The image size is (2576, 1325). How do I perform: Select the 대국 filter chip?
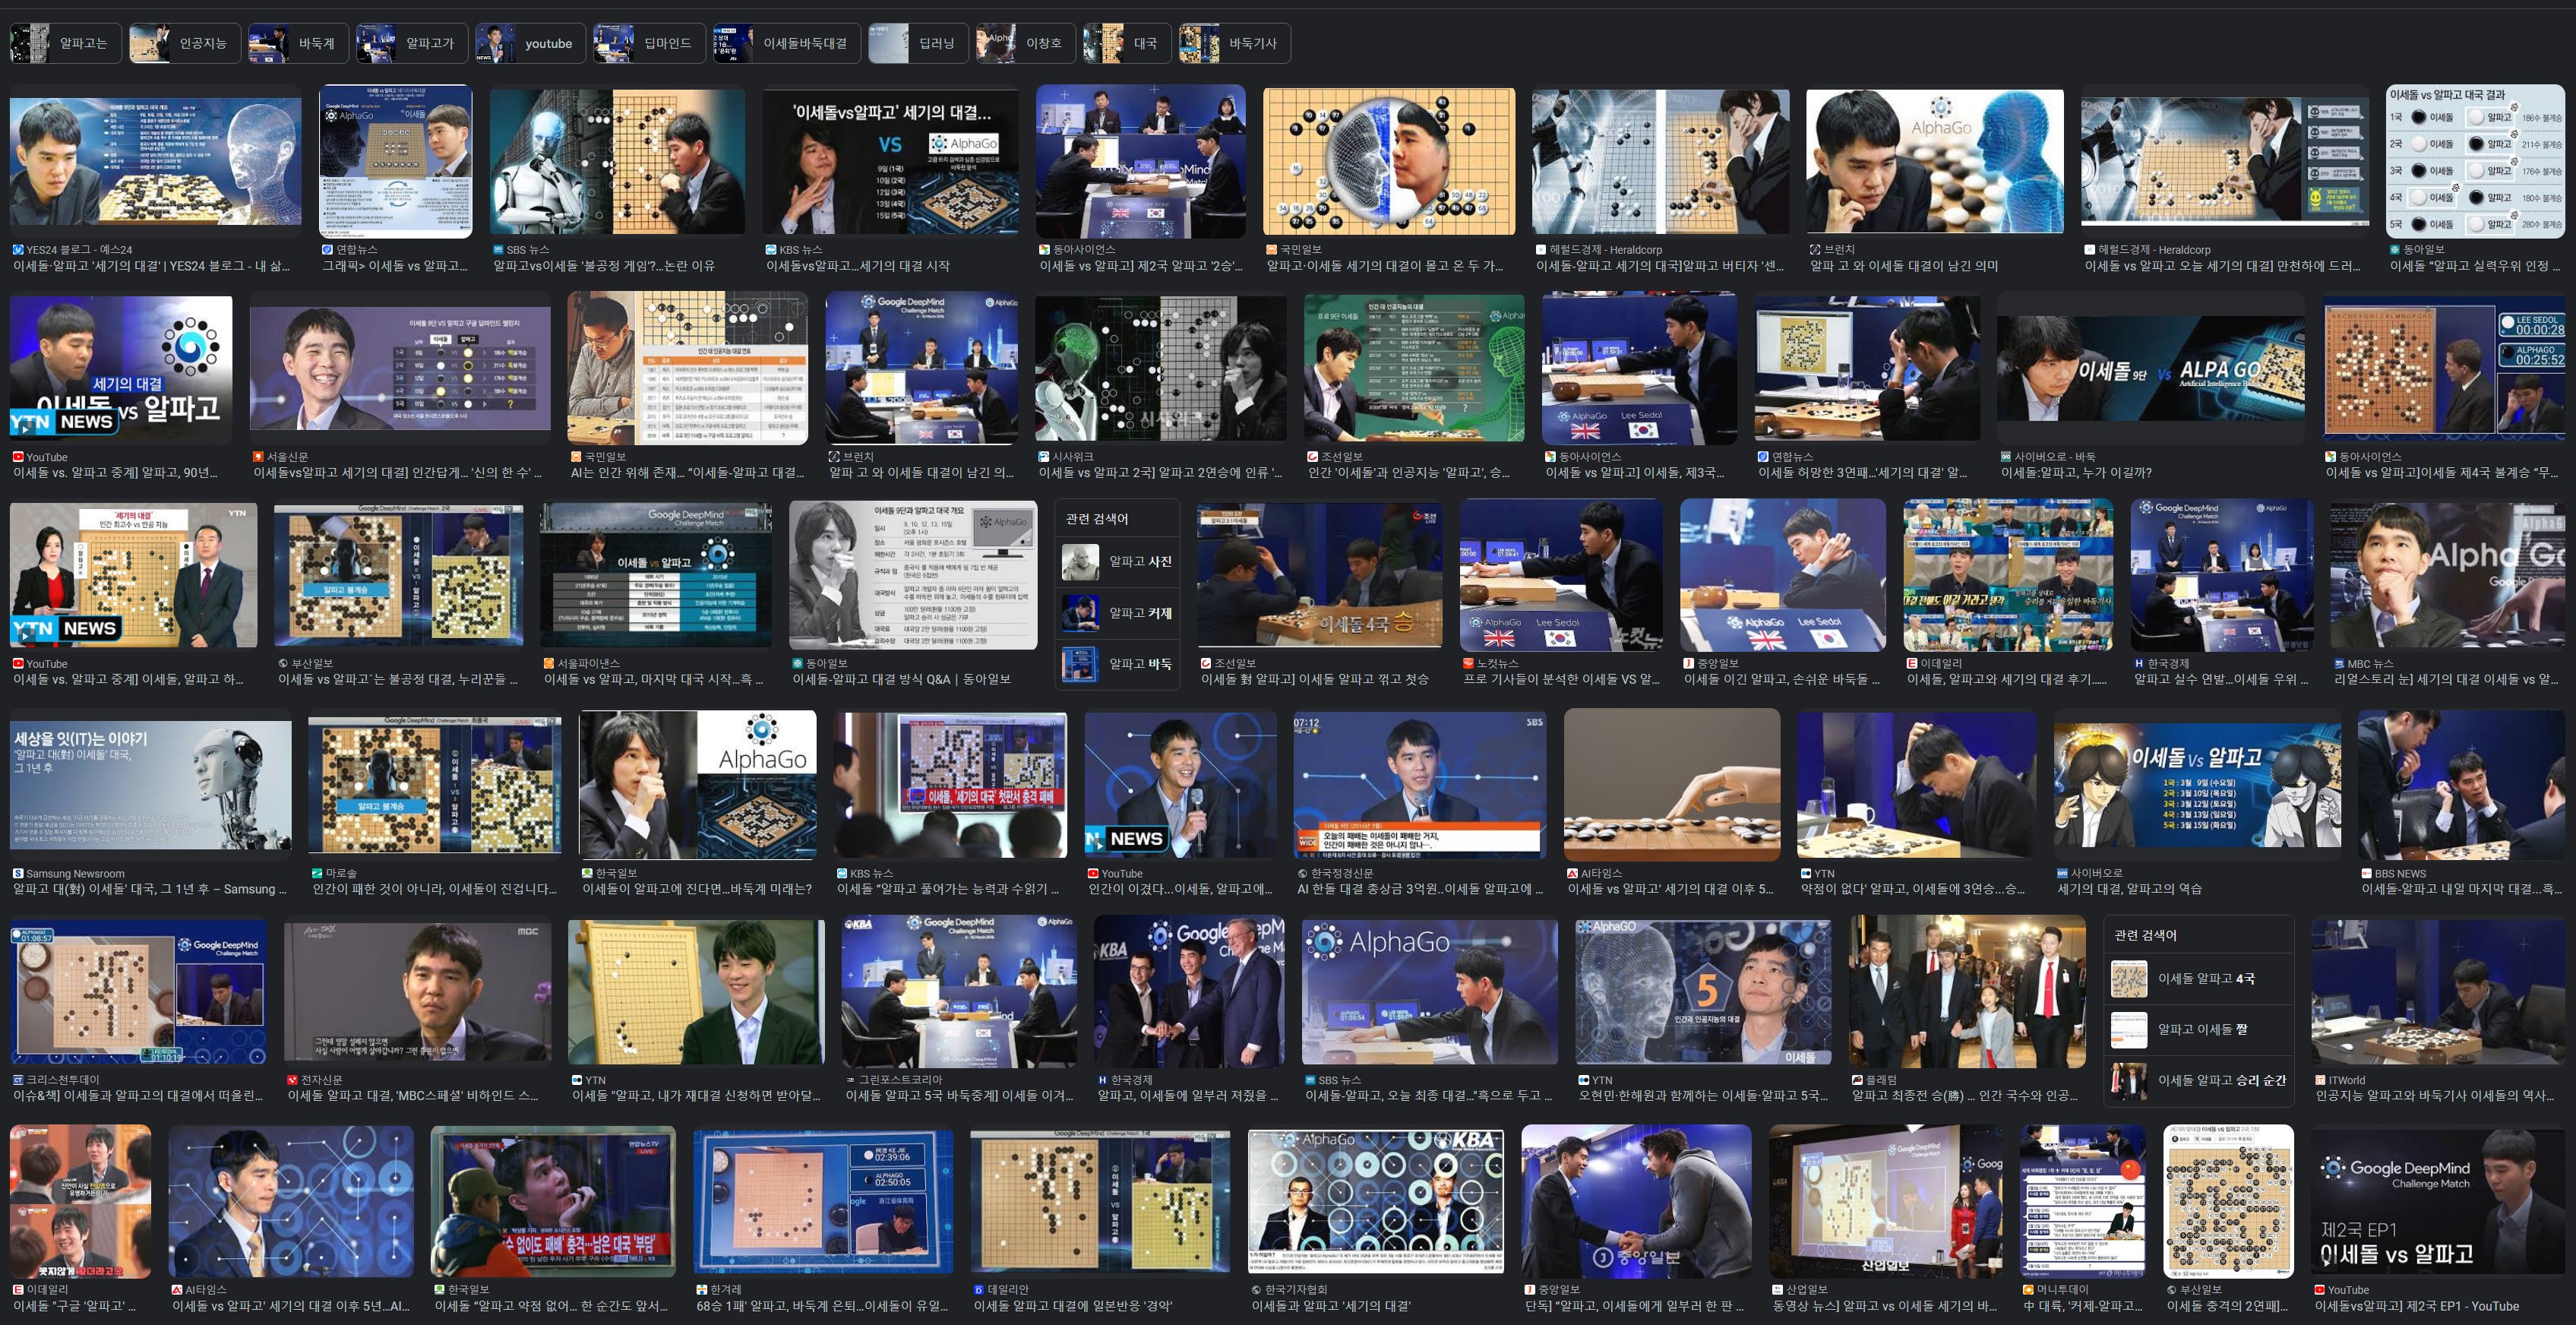tap(1127, 44)
